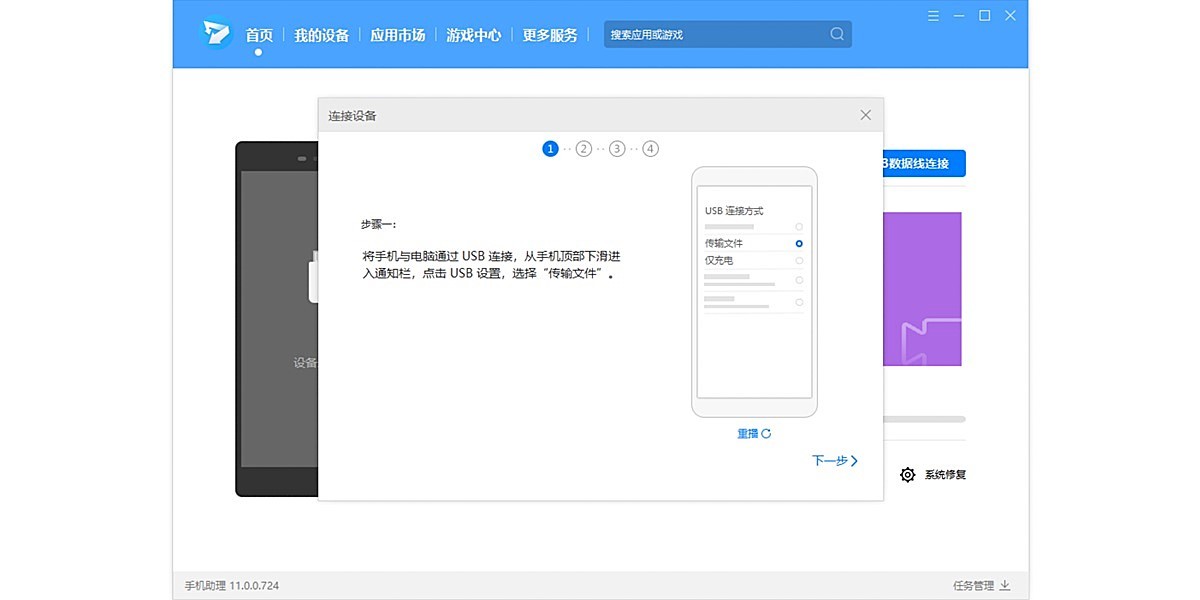Replay the animation via 重播 link
This screenshot has width=1200, height=600.
748,433
